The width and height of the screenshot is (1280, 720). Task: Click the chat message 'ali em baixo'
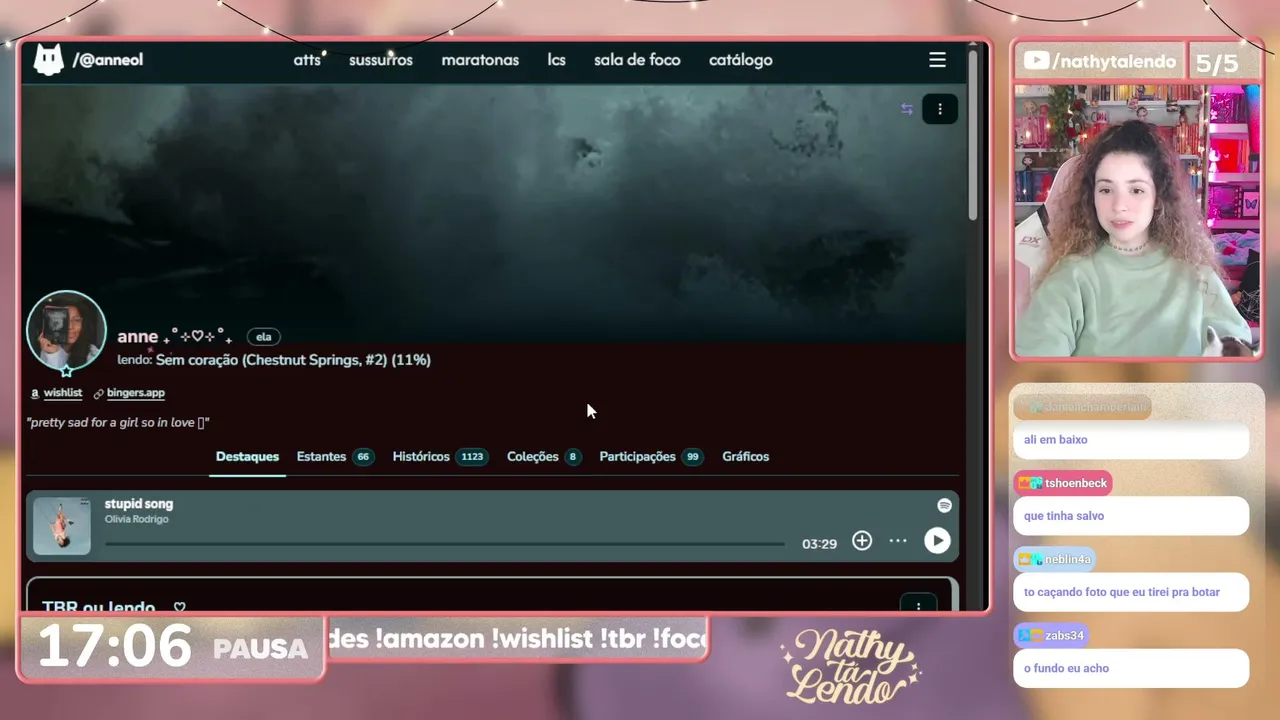1056,440
